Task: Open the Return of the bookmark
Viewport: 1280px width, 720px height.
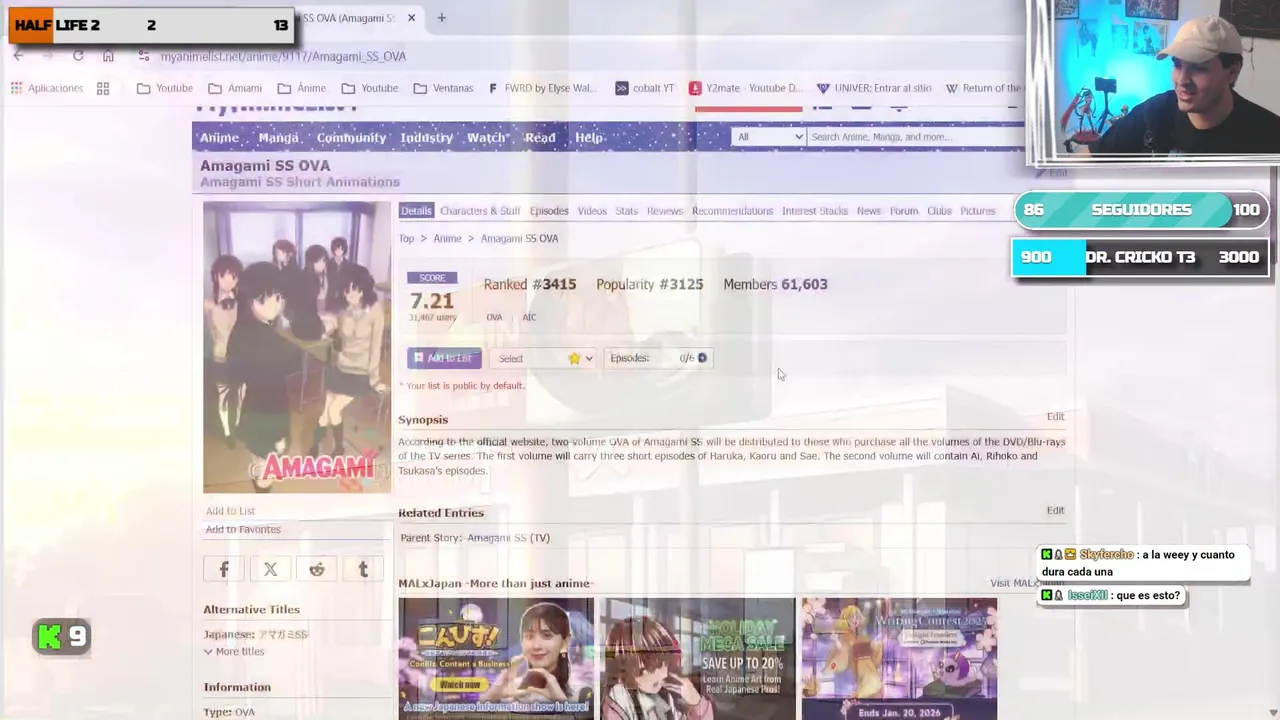Action: (x=984, y=88)
